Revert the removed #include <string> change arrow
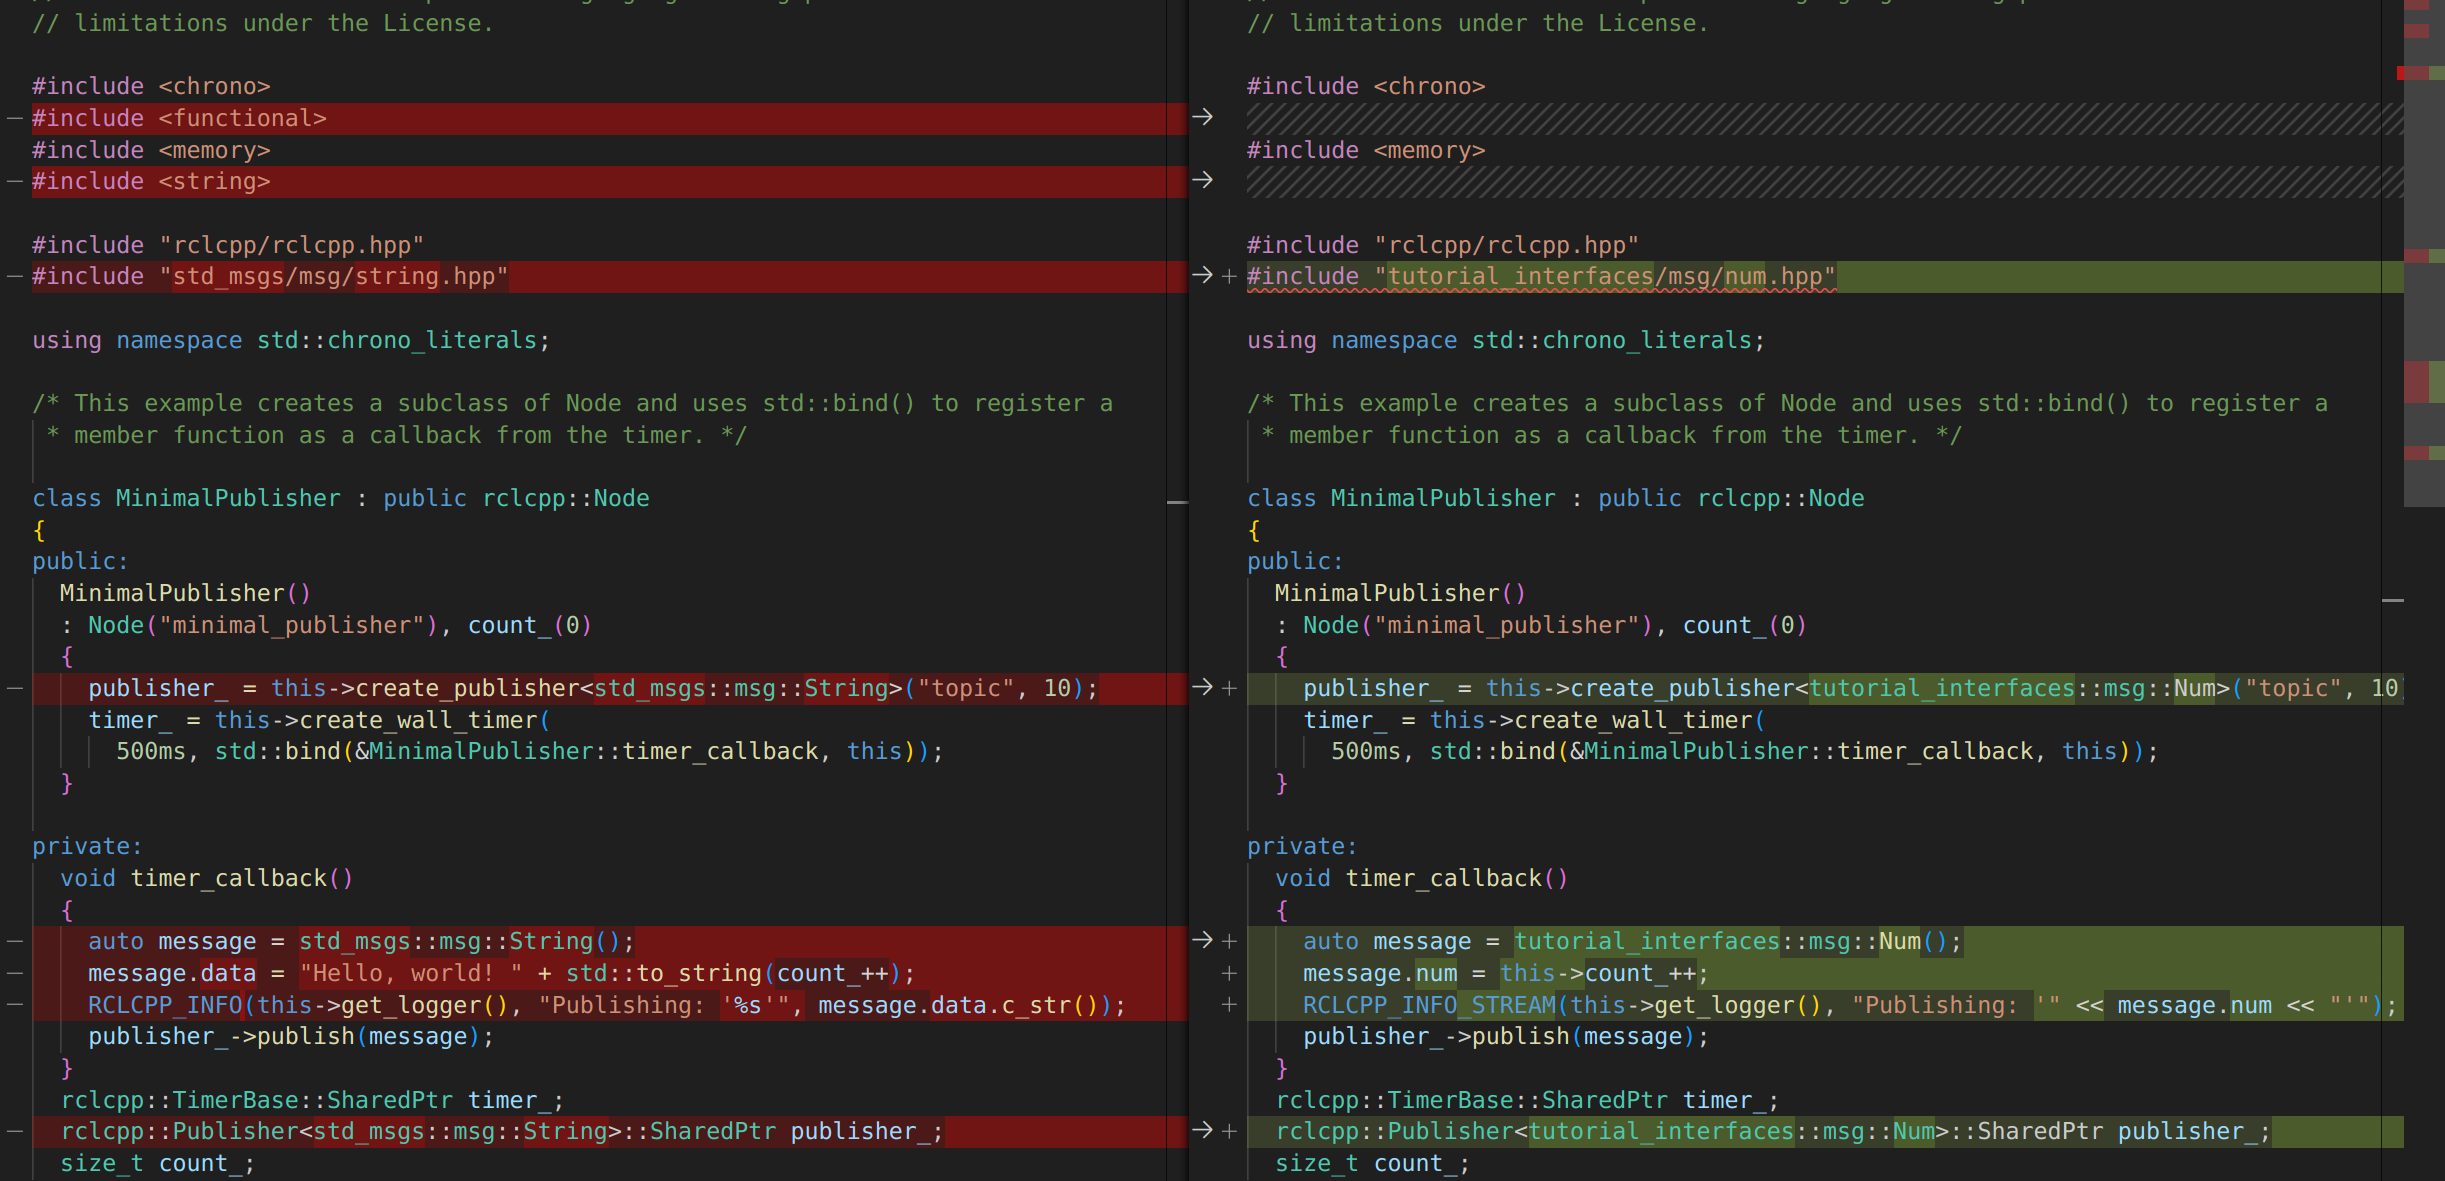 click(1202, 181)
